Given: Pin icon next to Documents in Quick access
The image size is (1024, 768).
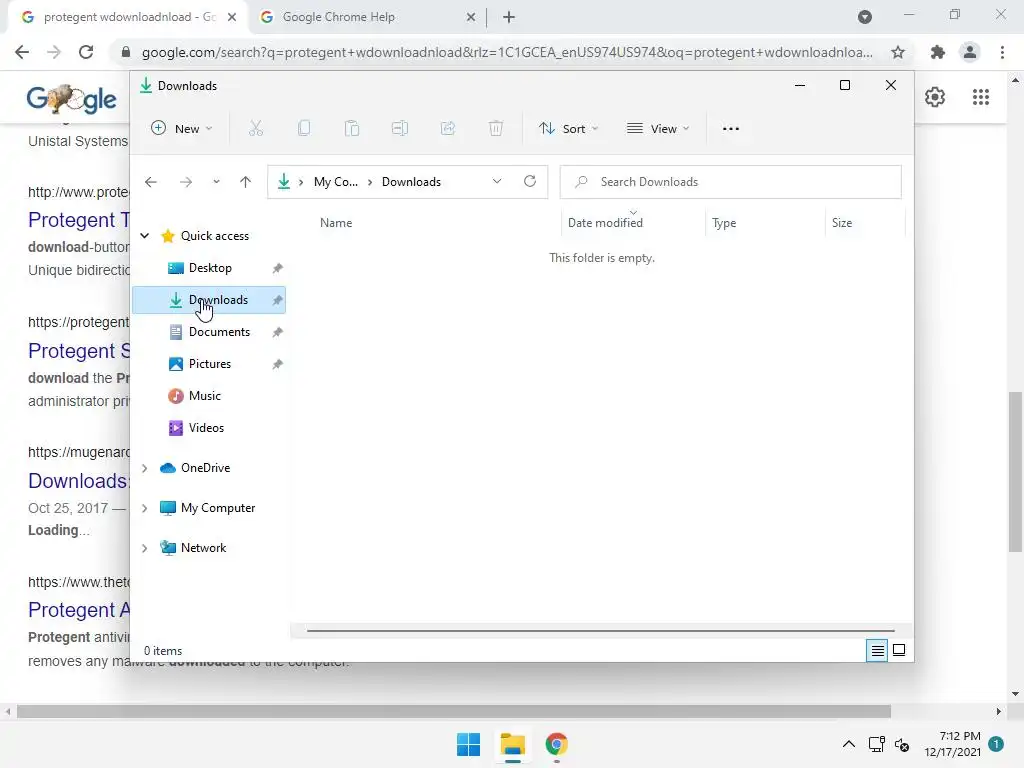Looking at the screenshot, I should coord(278,332).
